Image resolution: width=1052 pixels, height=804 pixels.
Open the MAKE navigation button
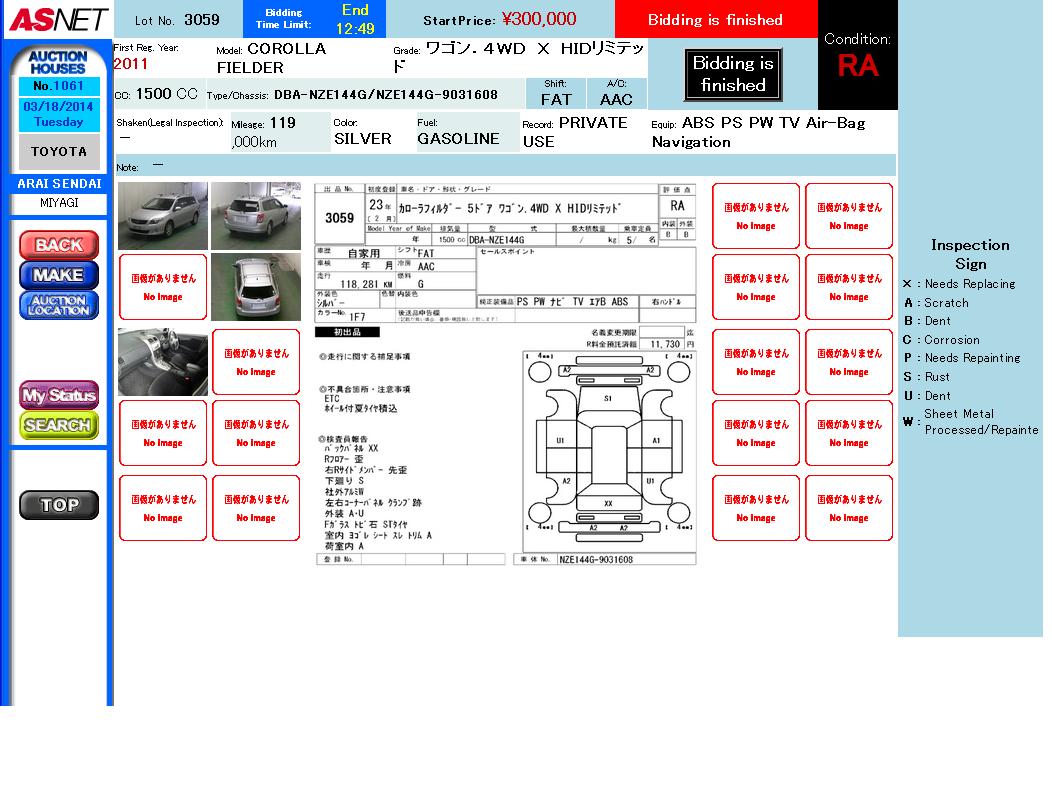coord(59,274)
